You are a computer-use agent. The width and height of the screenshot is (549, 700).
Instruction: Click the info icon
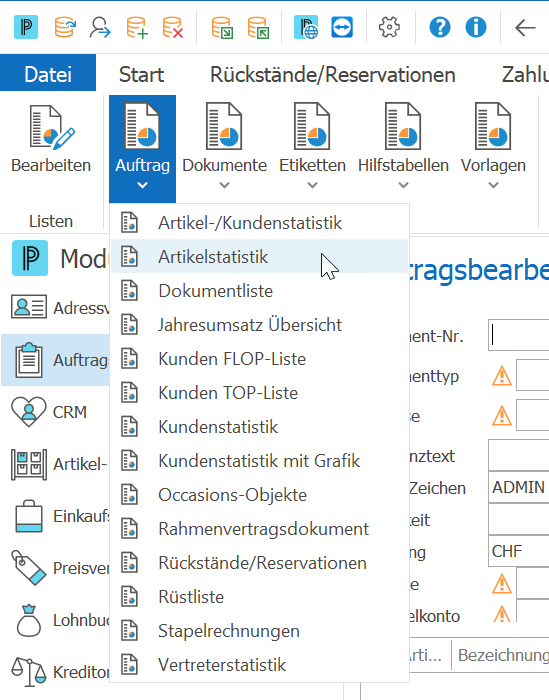(x=476, y=27)
